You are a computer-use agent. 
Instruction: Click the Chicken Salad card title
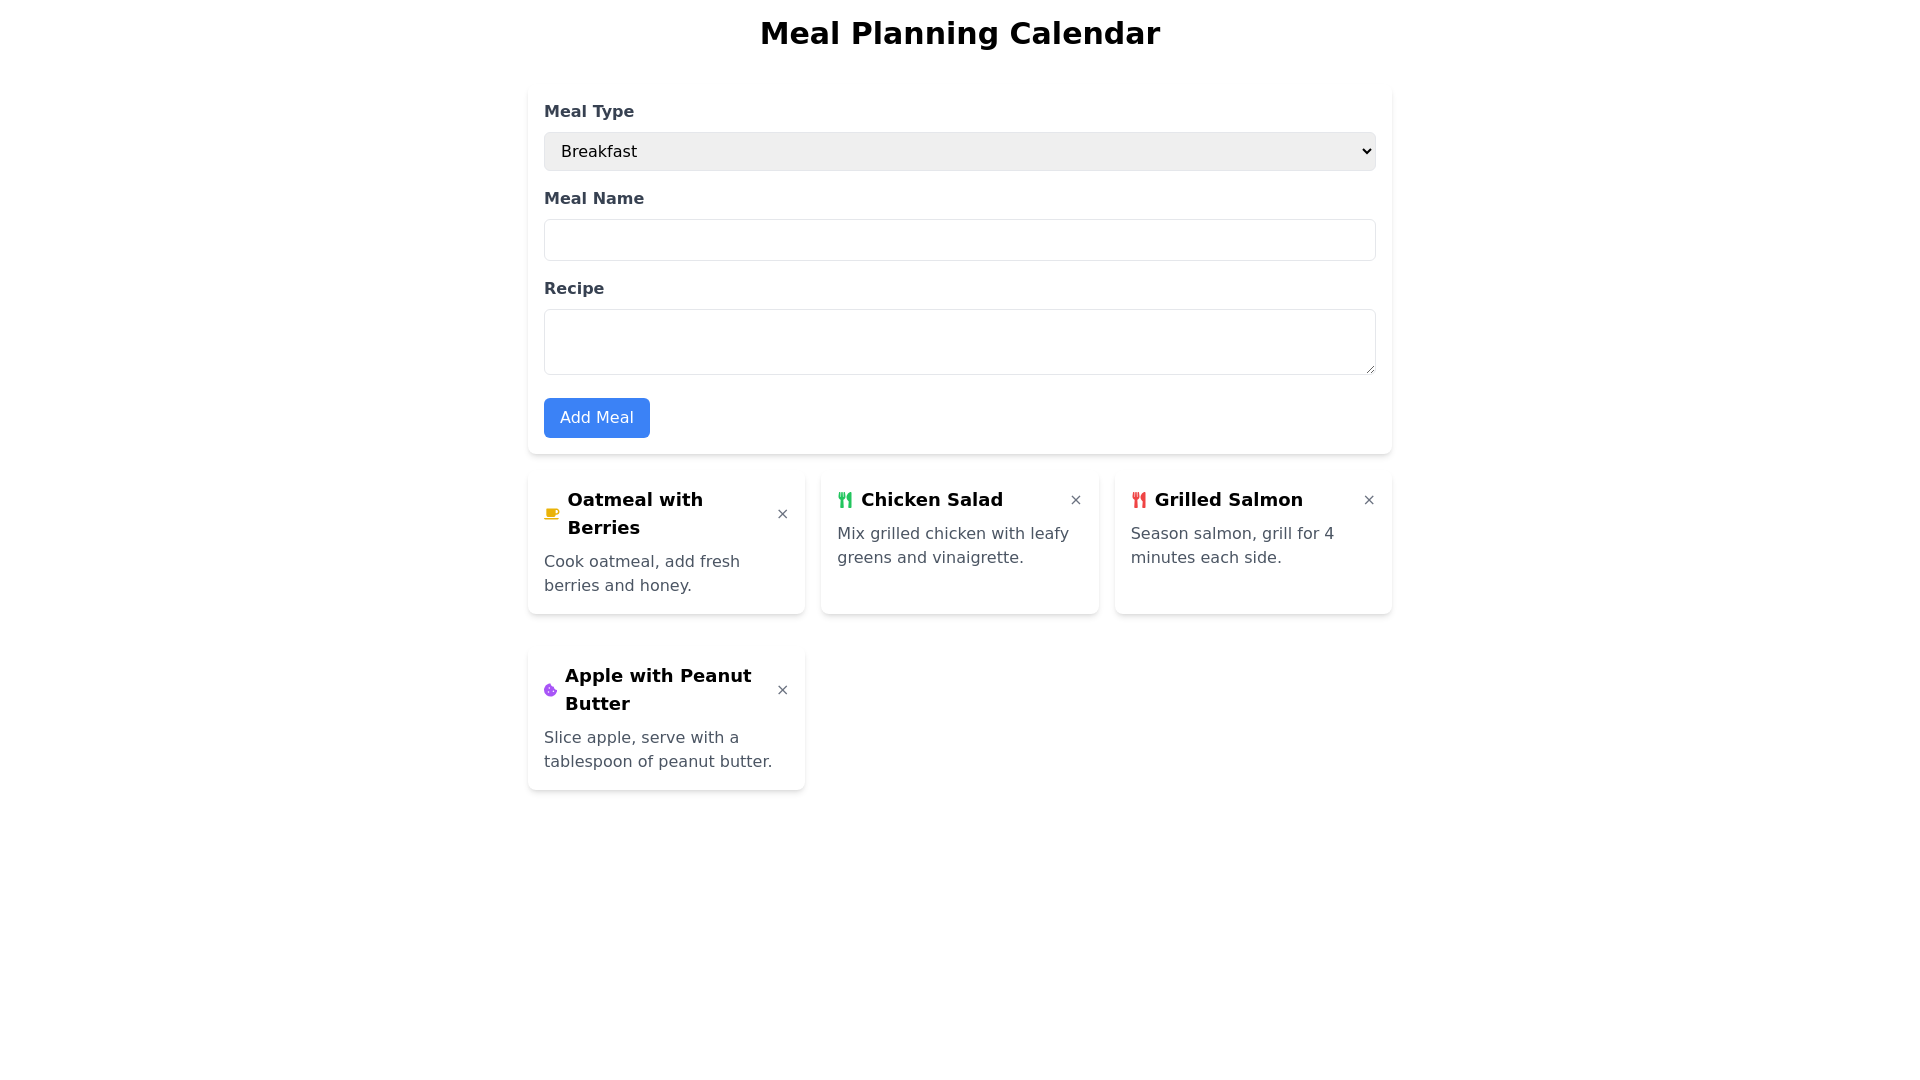pos(931,500)
